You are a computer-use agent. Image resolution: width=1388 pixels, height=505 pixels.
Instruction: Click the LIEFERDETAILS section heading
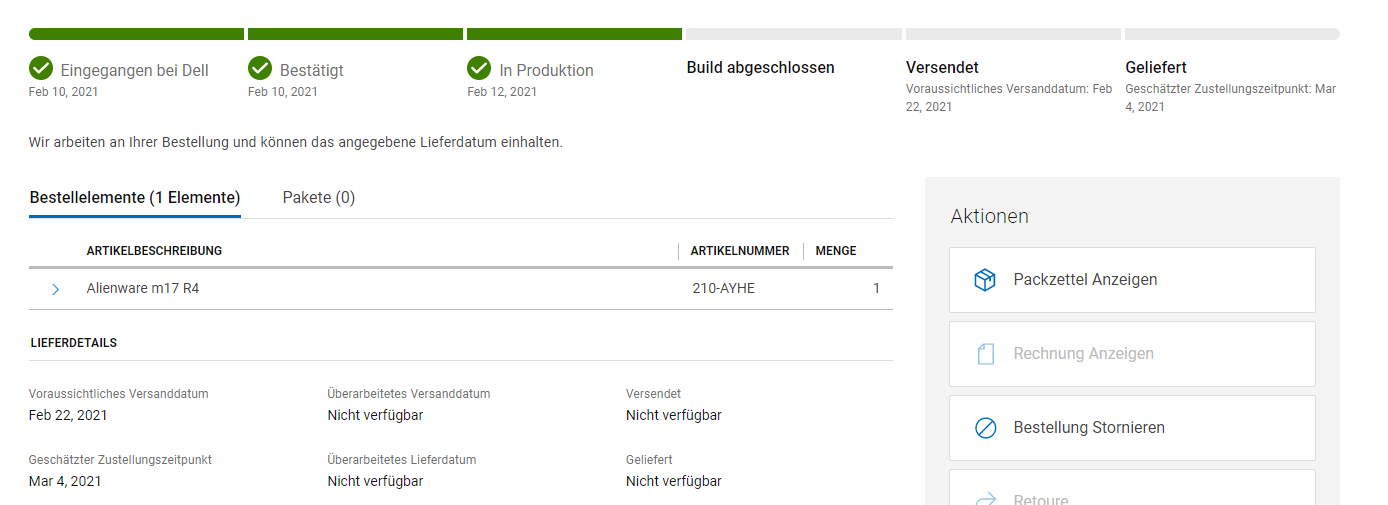73,343
